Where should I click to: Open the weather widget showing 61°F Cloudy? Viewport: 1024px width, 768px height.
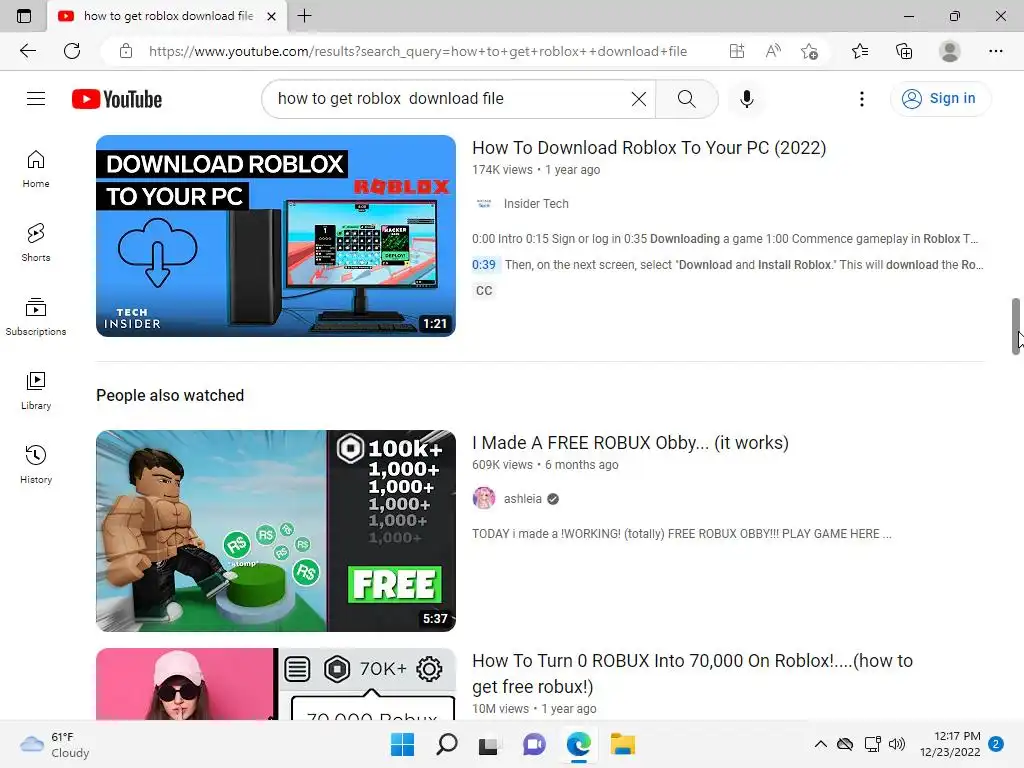pyautogui.click(x=55, y=744)
